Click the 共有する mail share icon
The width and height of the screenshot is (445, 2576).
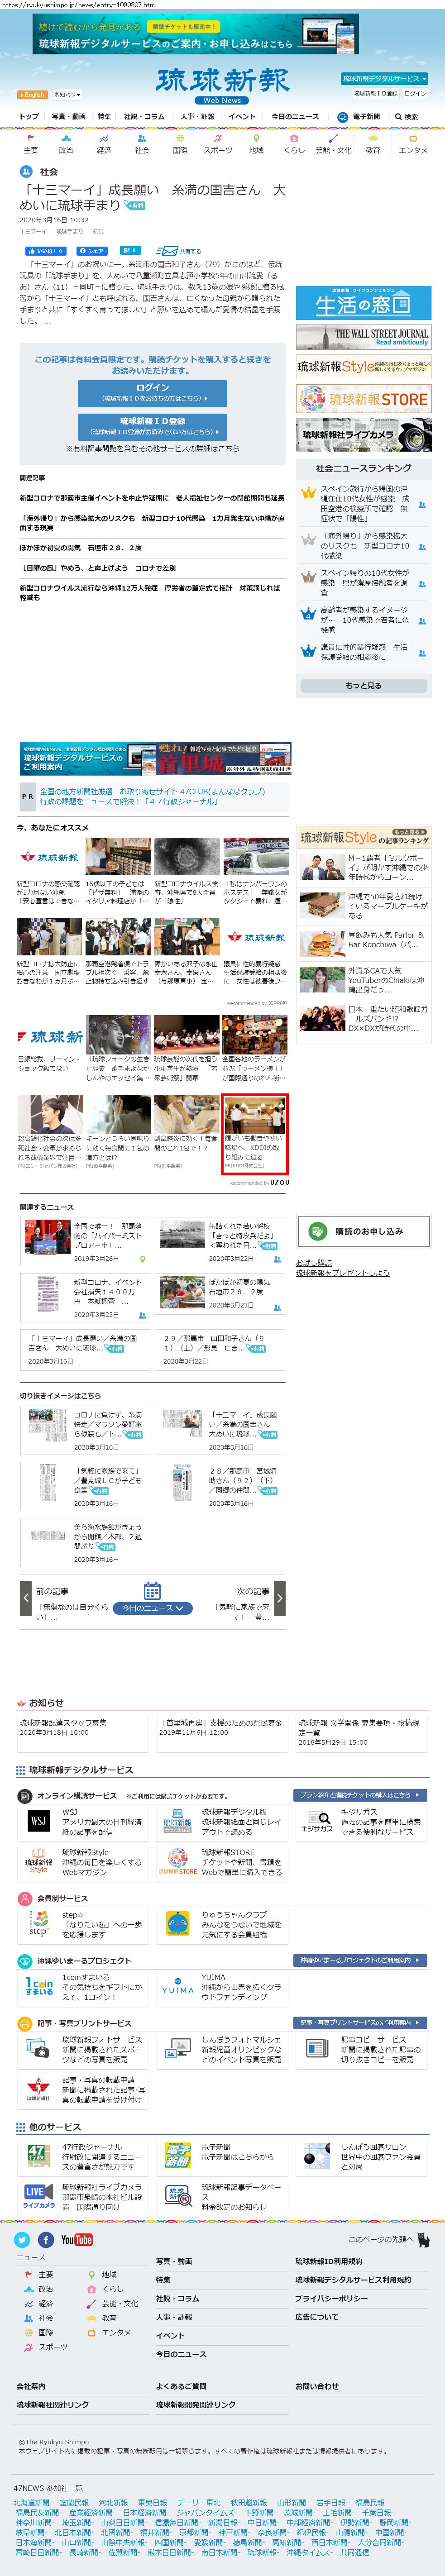(178, 251)
